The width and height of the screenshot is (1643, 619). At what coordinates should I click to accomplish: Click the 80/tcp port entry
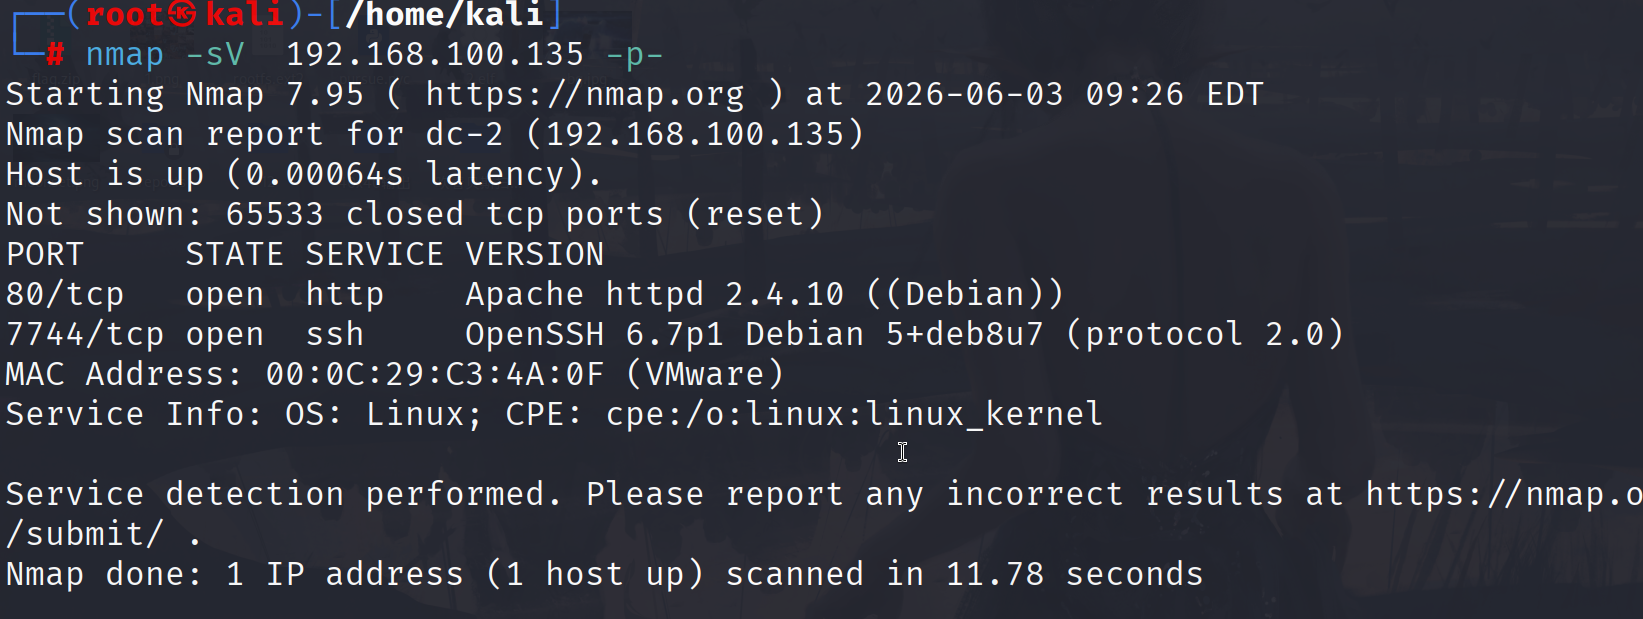[65, 294]
